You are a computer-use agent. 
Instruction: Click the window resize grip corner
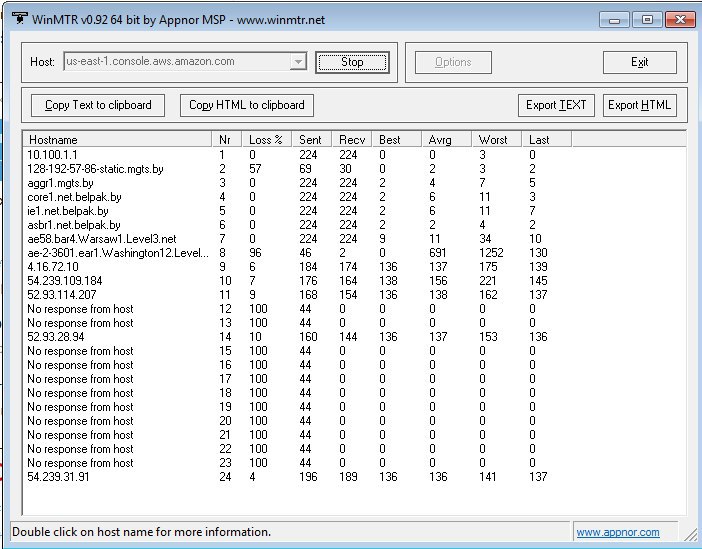click(x=692, y=534)
